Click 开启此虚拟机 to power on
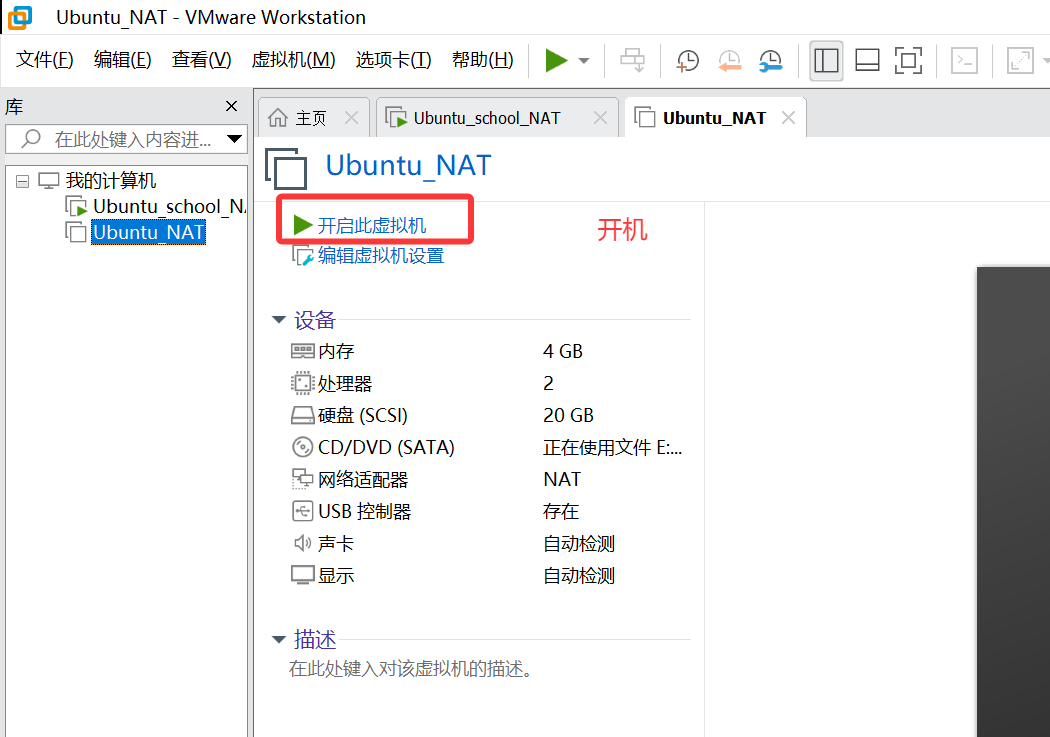The height and width of the screenshot is (737, 1050). click(372, 226)
